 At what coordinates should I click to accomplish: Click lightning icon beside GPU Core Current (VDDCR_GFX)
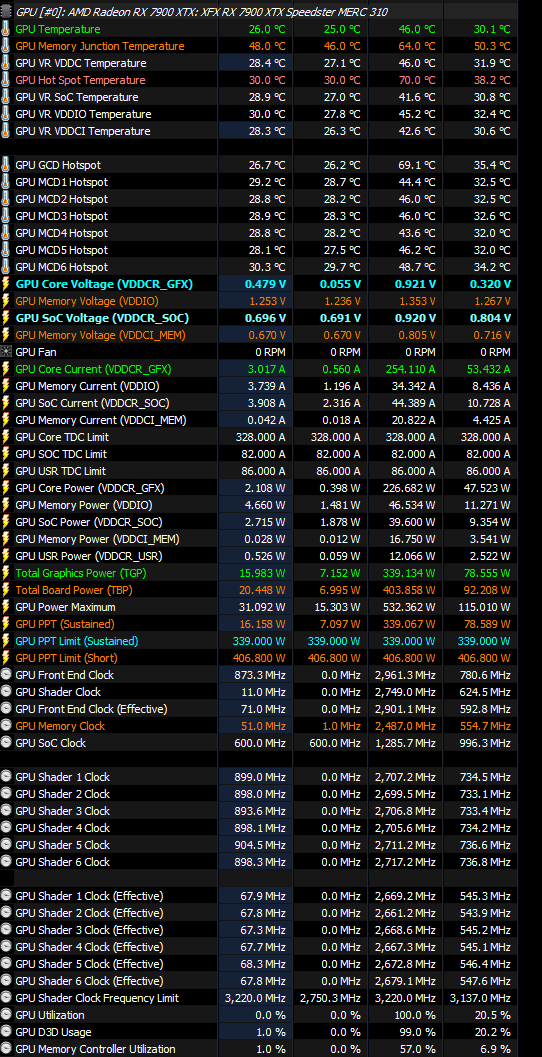click(x=7, y=369)
